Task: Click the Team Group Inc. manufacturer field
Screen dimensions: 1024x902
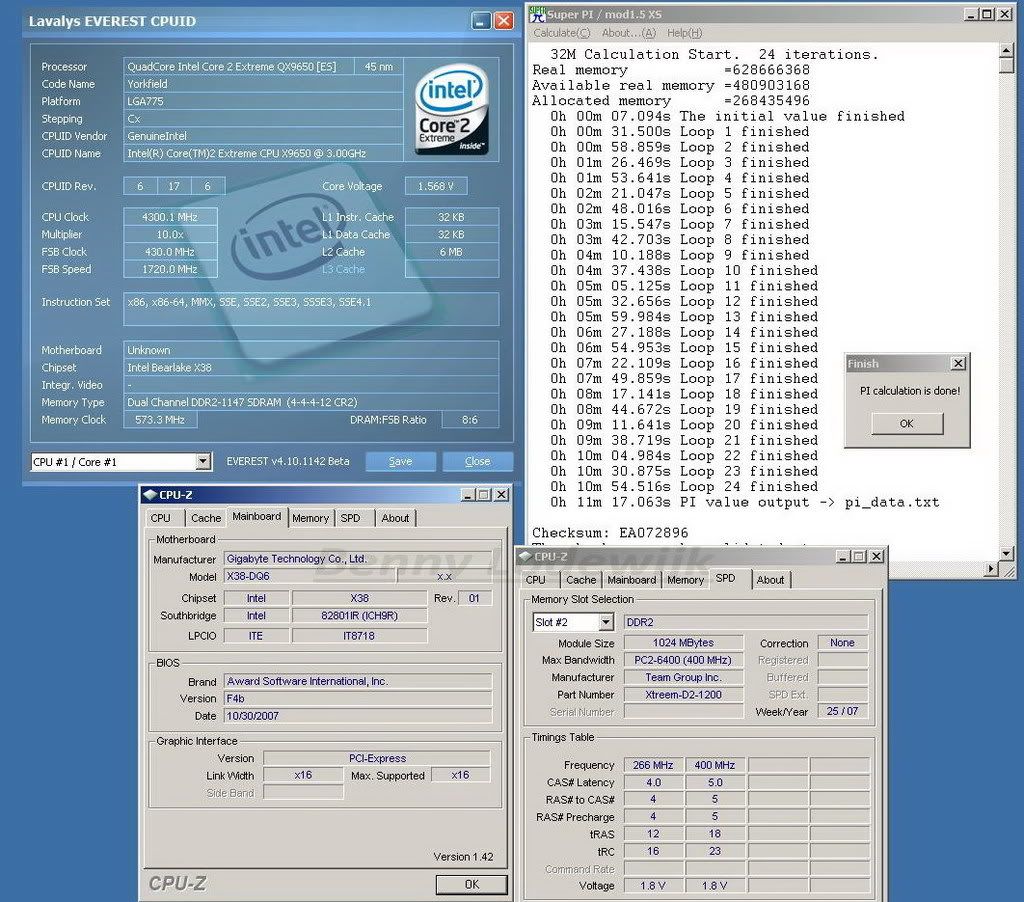Action: tap(683, 677)
